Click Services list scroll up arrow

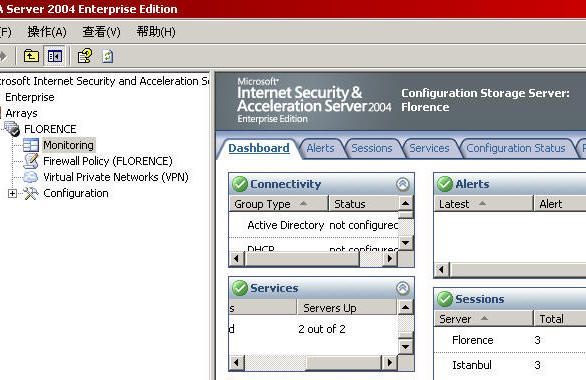tap(405, 307)
